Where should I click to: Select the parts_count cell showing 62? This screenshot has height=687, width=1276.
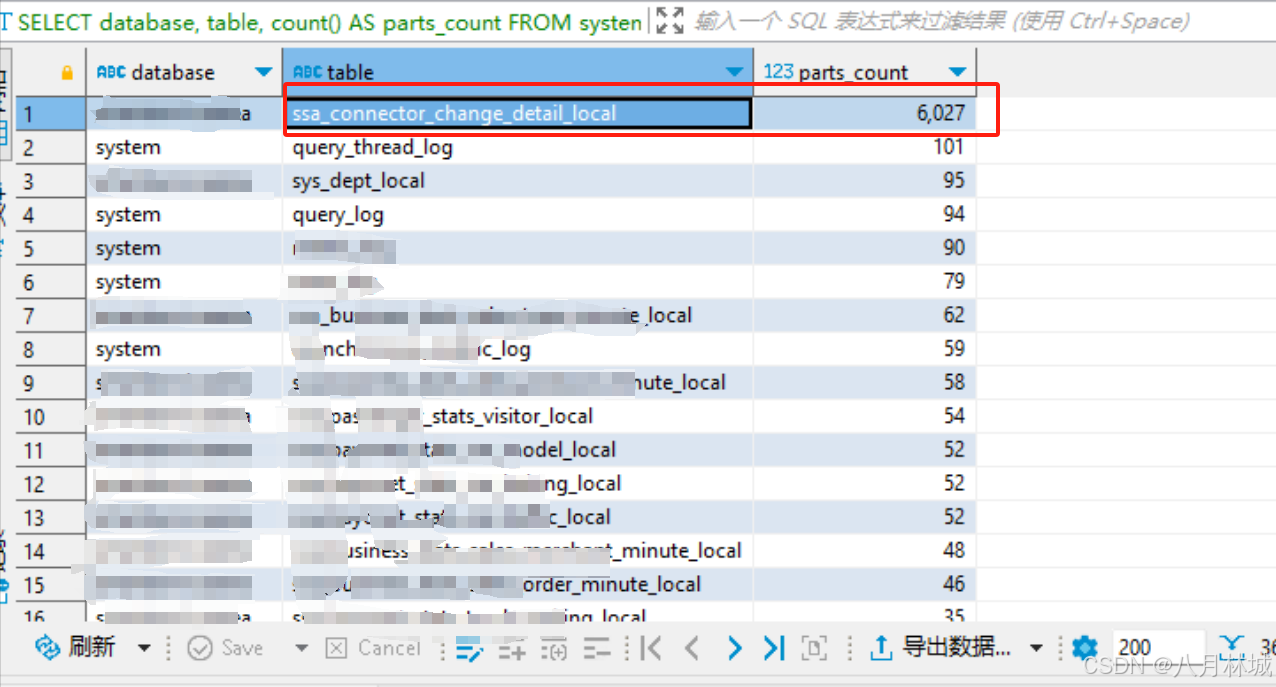[865, 316]
